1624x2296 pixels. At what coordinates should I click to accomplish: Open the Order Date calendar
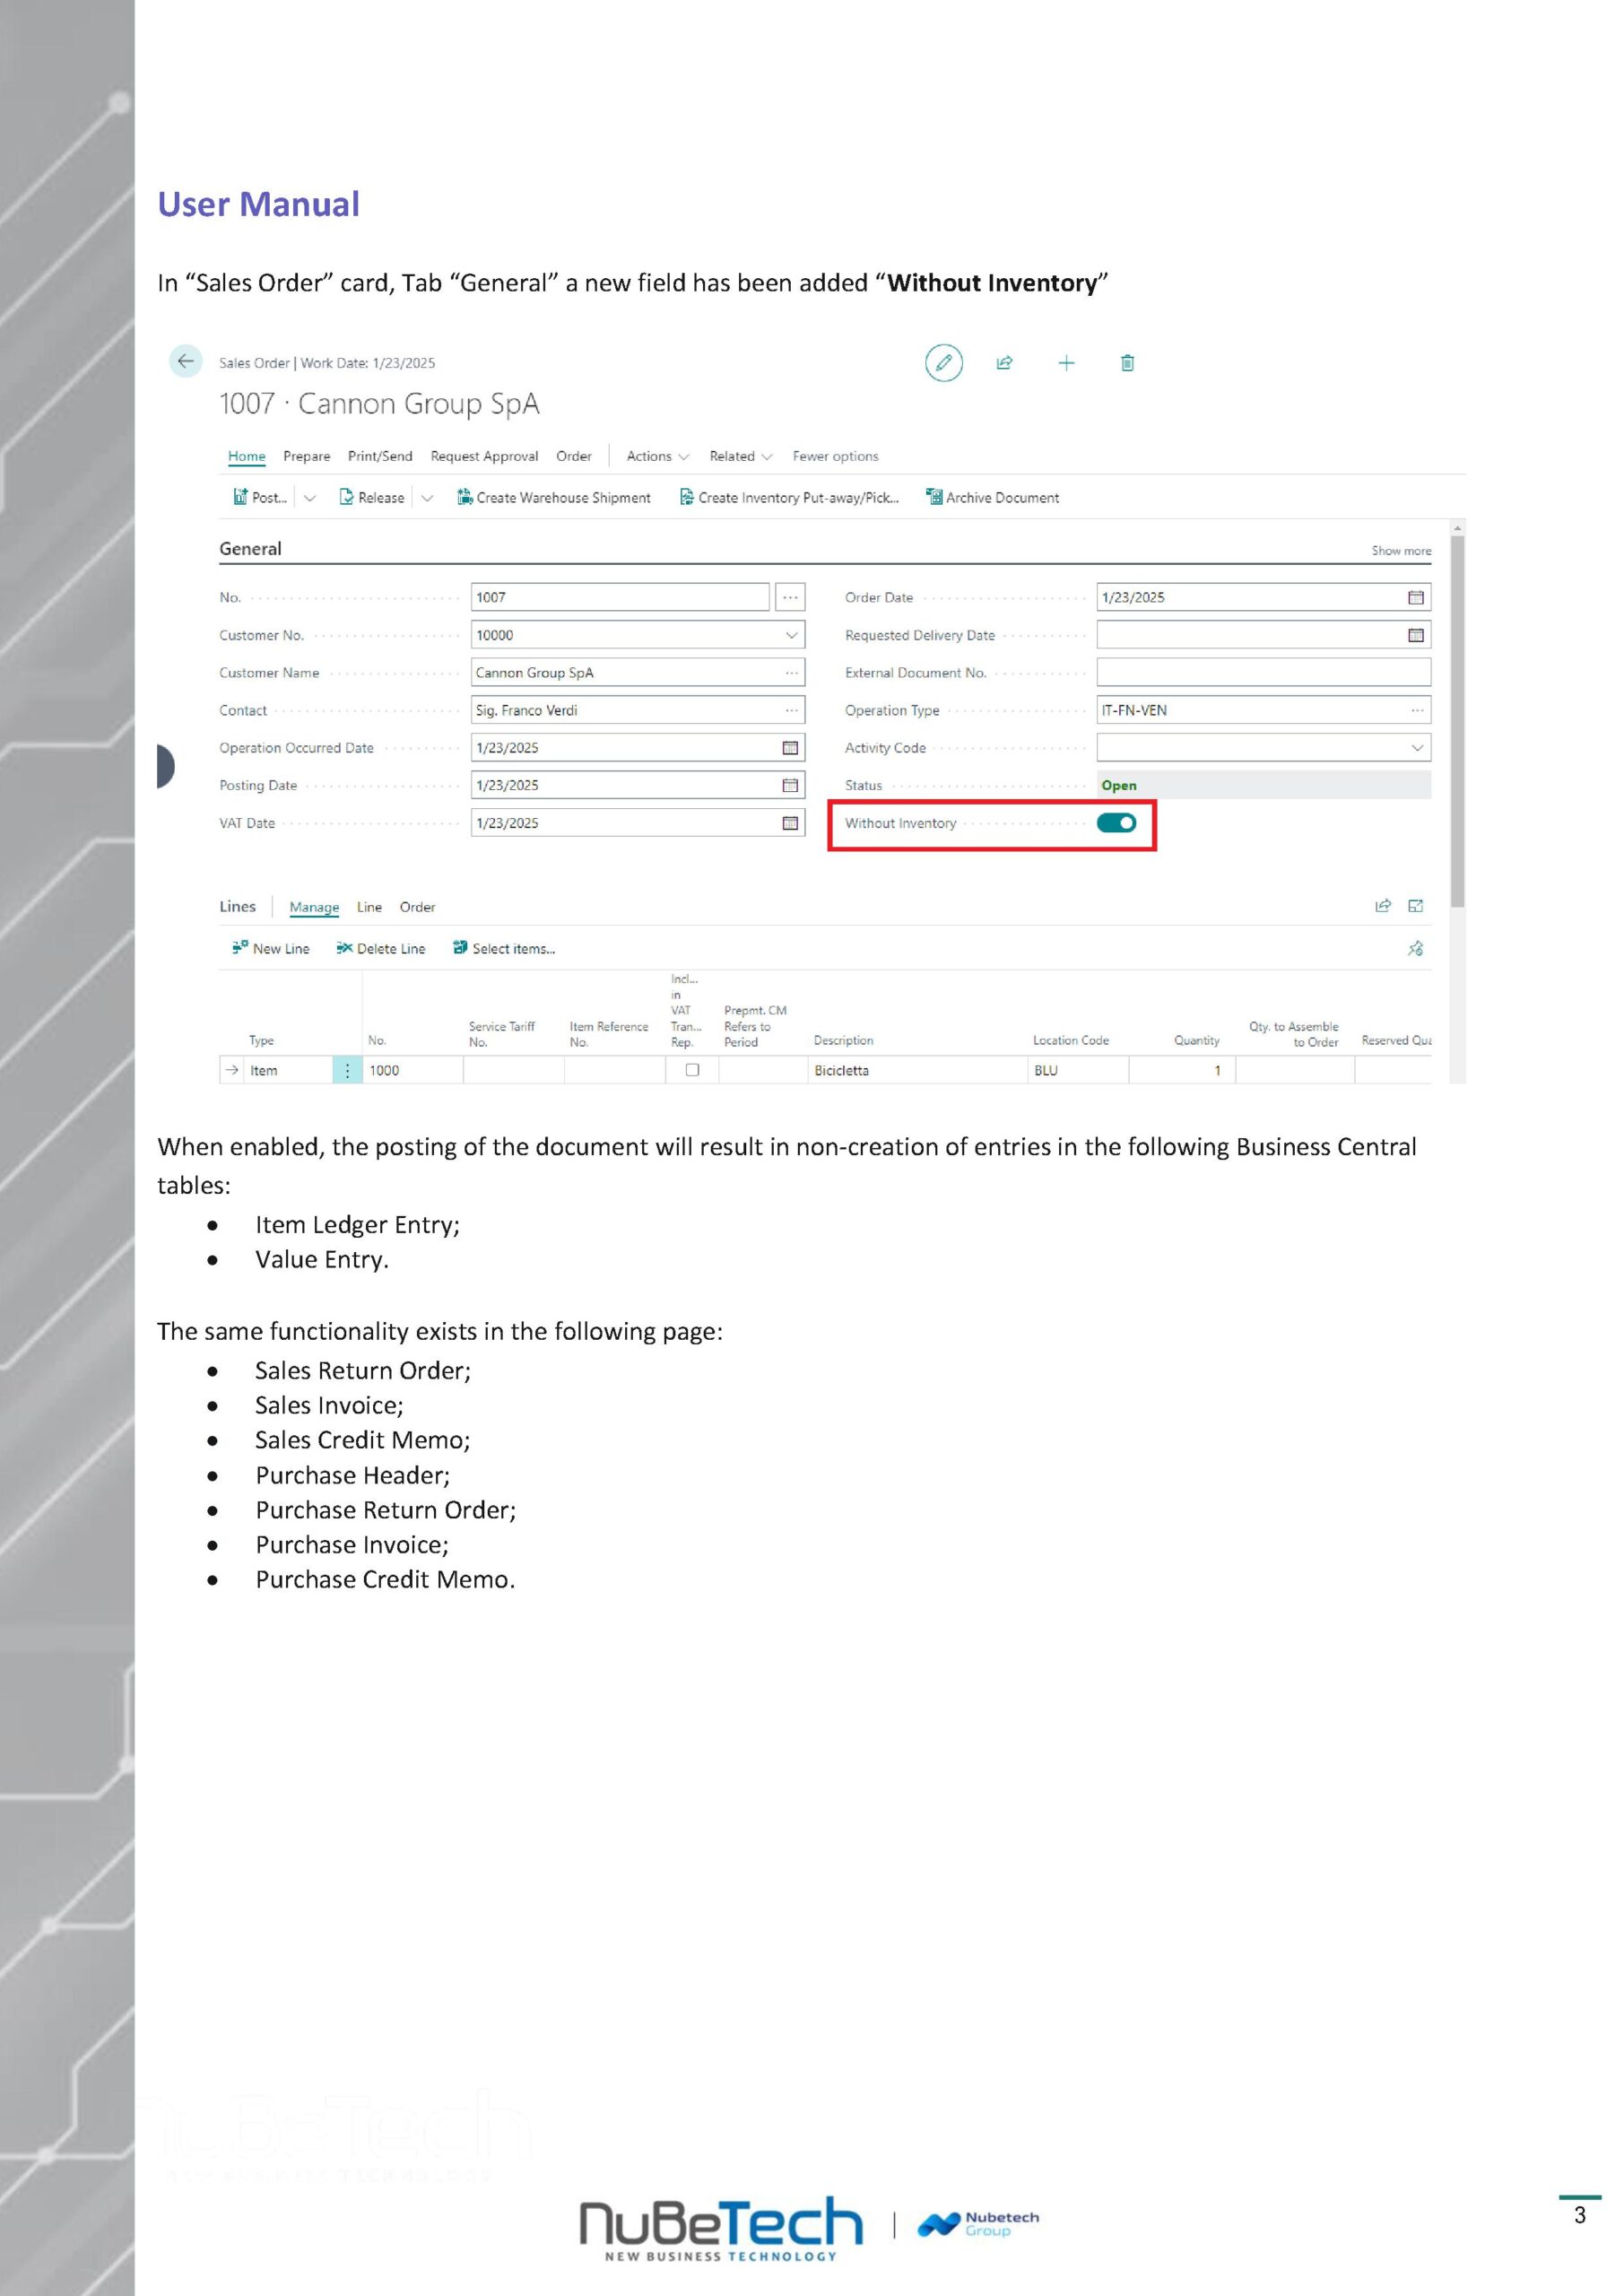pyautogui.click(x=1416, y=597)
